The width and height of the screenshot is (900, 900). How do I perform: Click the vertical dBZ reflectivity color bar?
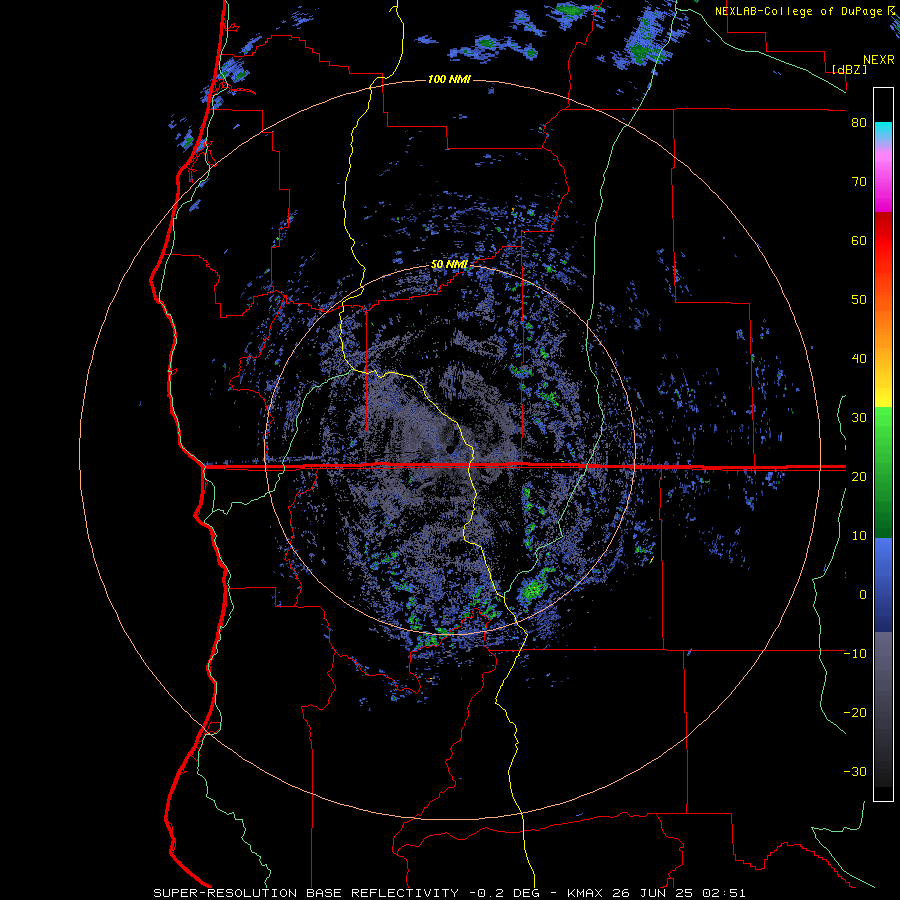pyautogui.click(x=883, y=444)
